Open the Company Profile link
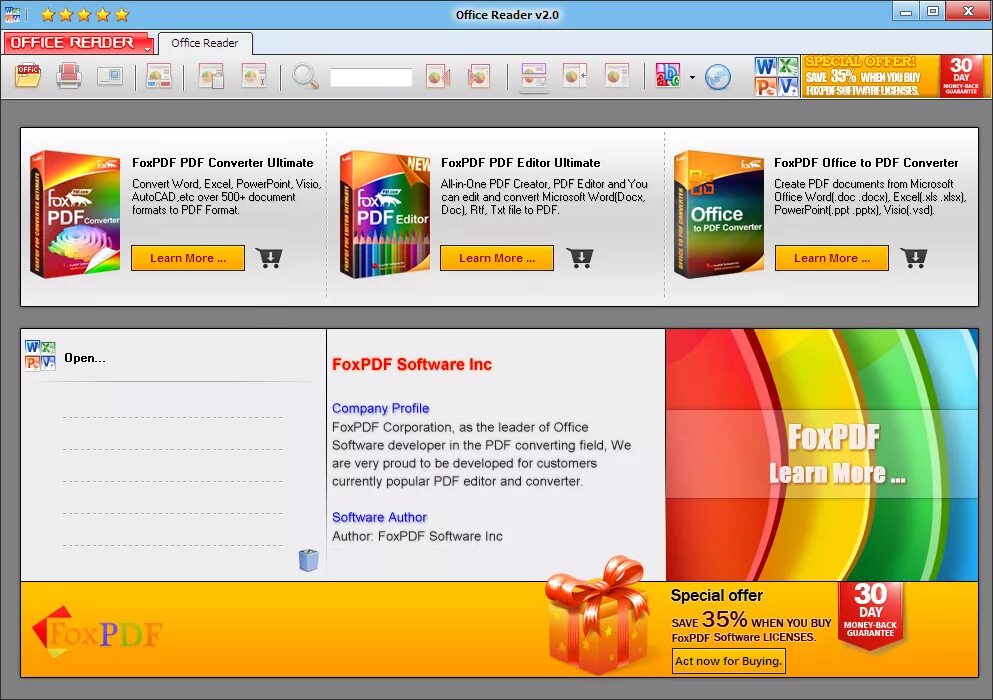The image size is (993, 700). click(381, 409)
